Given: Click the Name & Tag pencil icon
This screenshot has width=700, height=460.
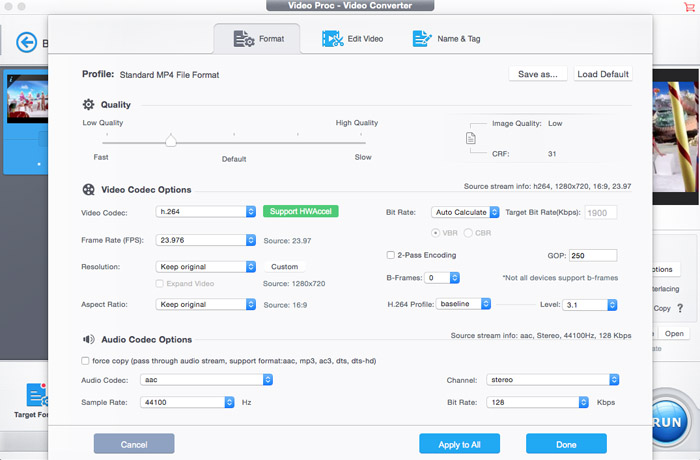Looking at the screenshot, I should (x=422, y=39).
